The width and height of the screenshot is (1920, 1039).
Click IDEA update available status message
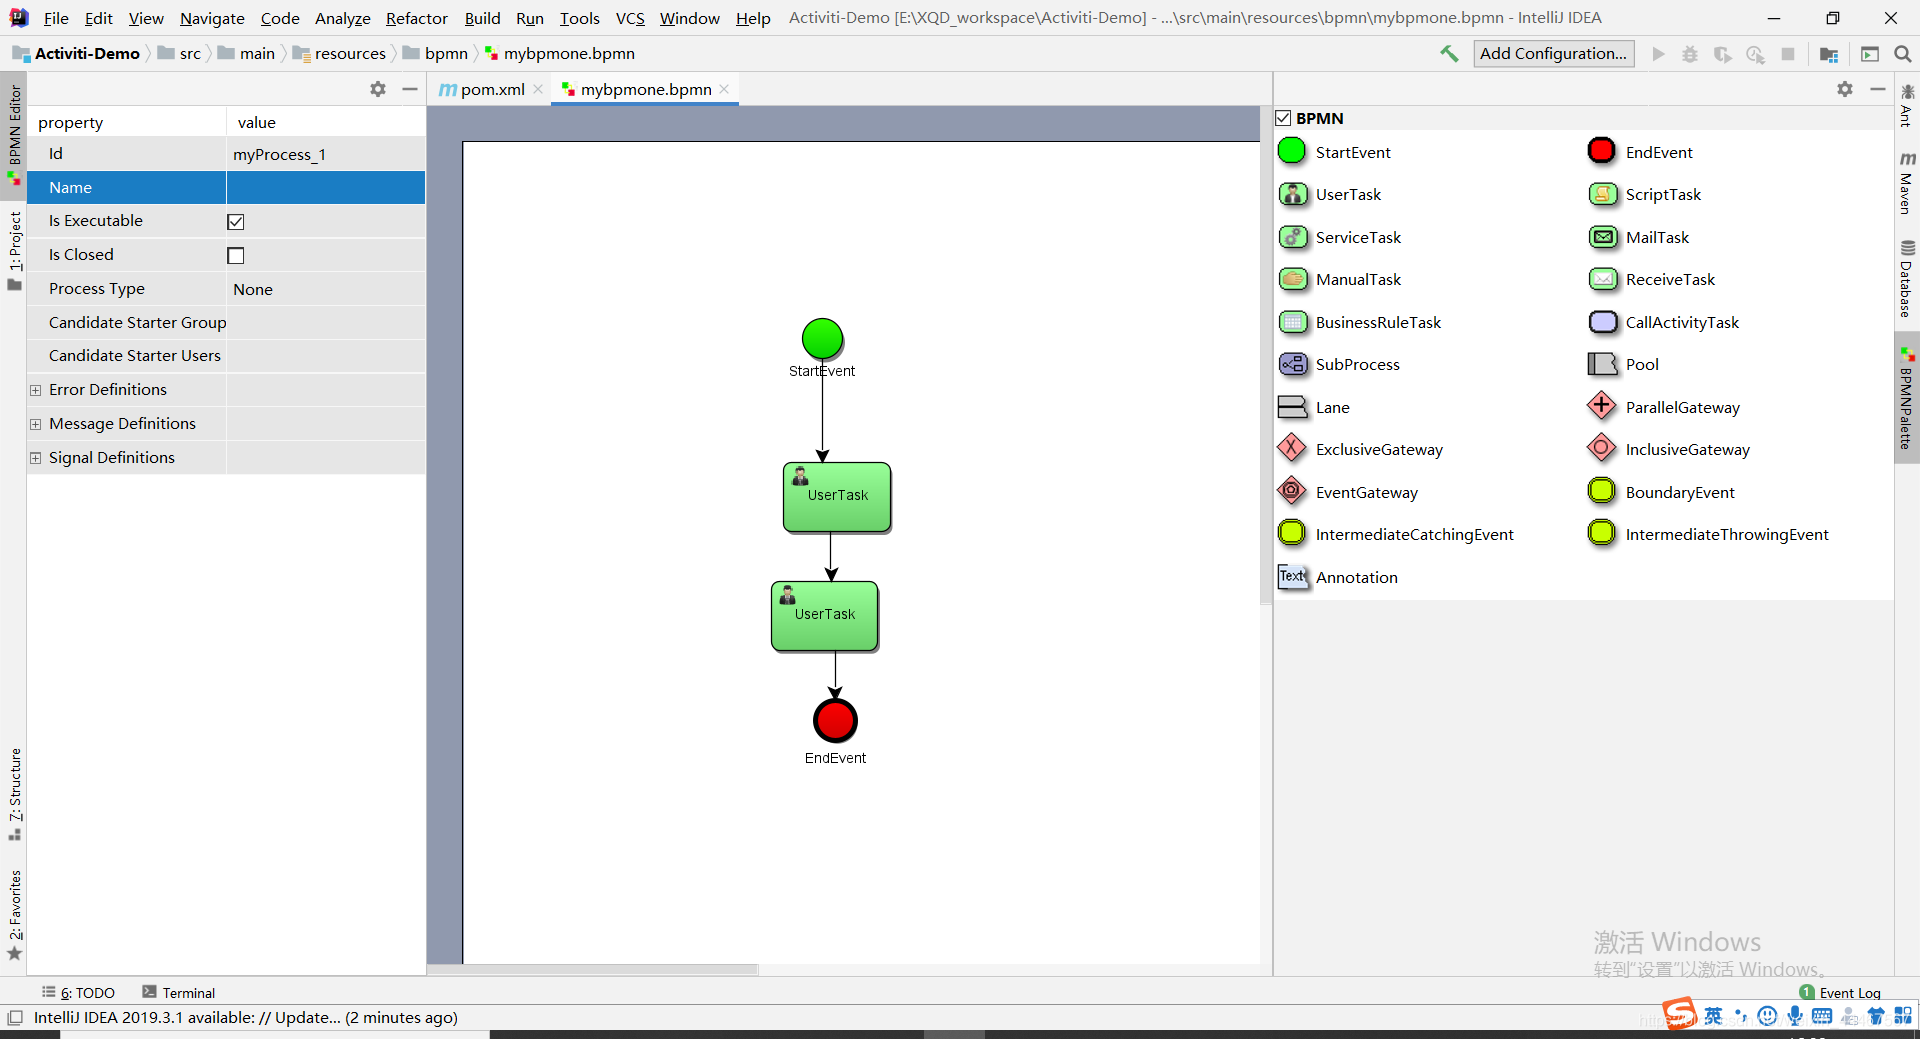pyautogui.click(x=245, y=1018)
